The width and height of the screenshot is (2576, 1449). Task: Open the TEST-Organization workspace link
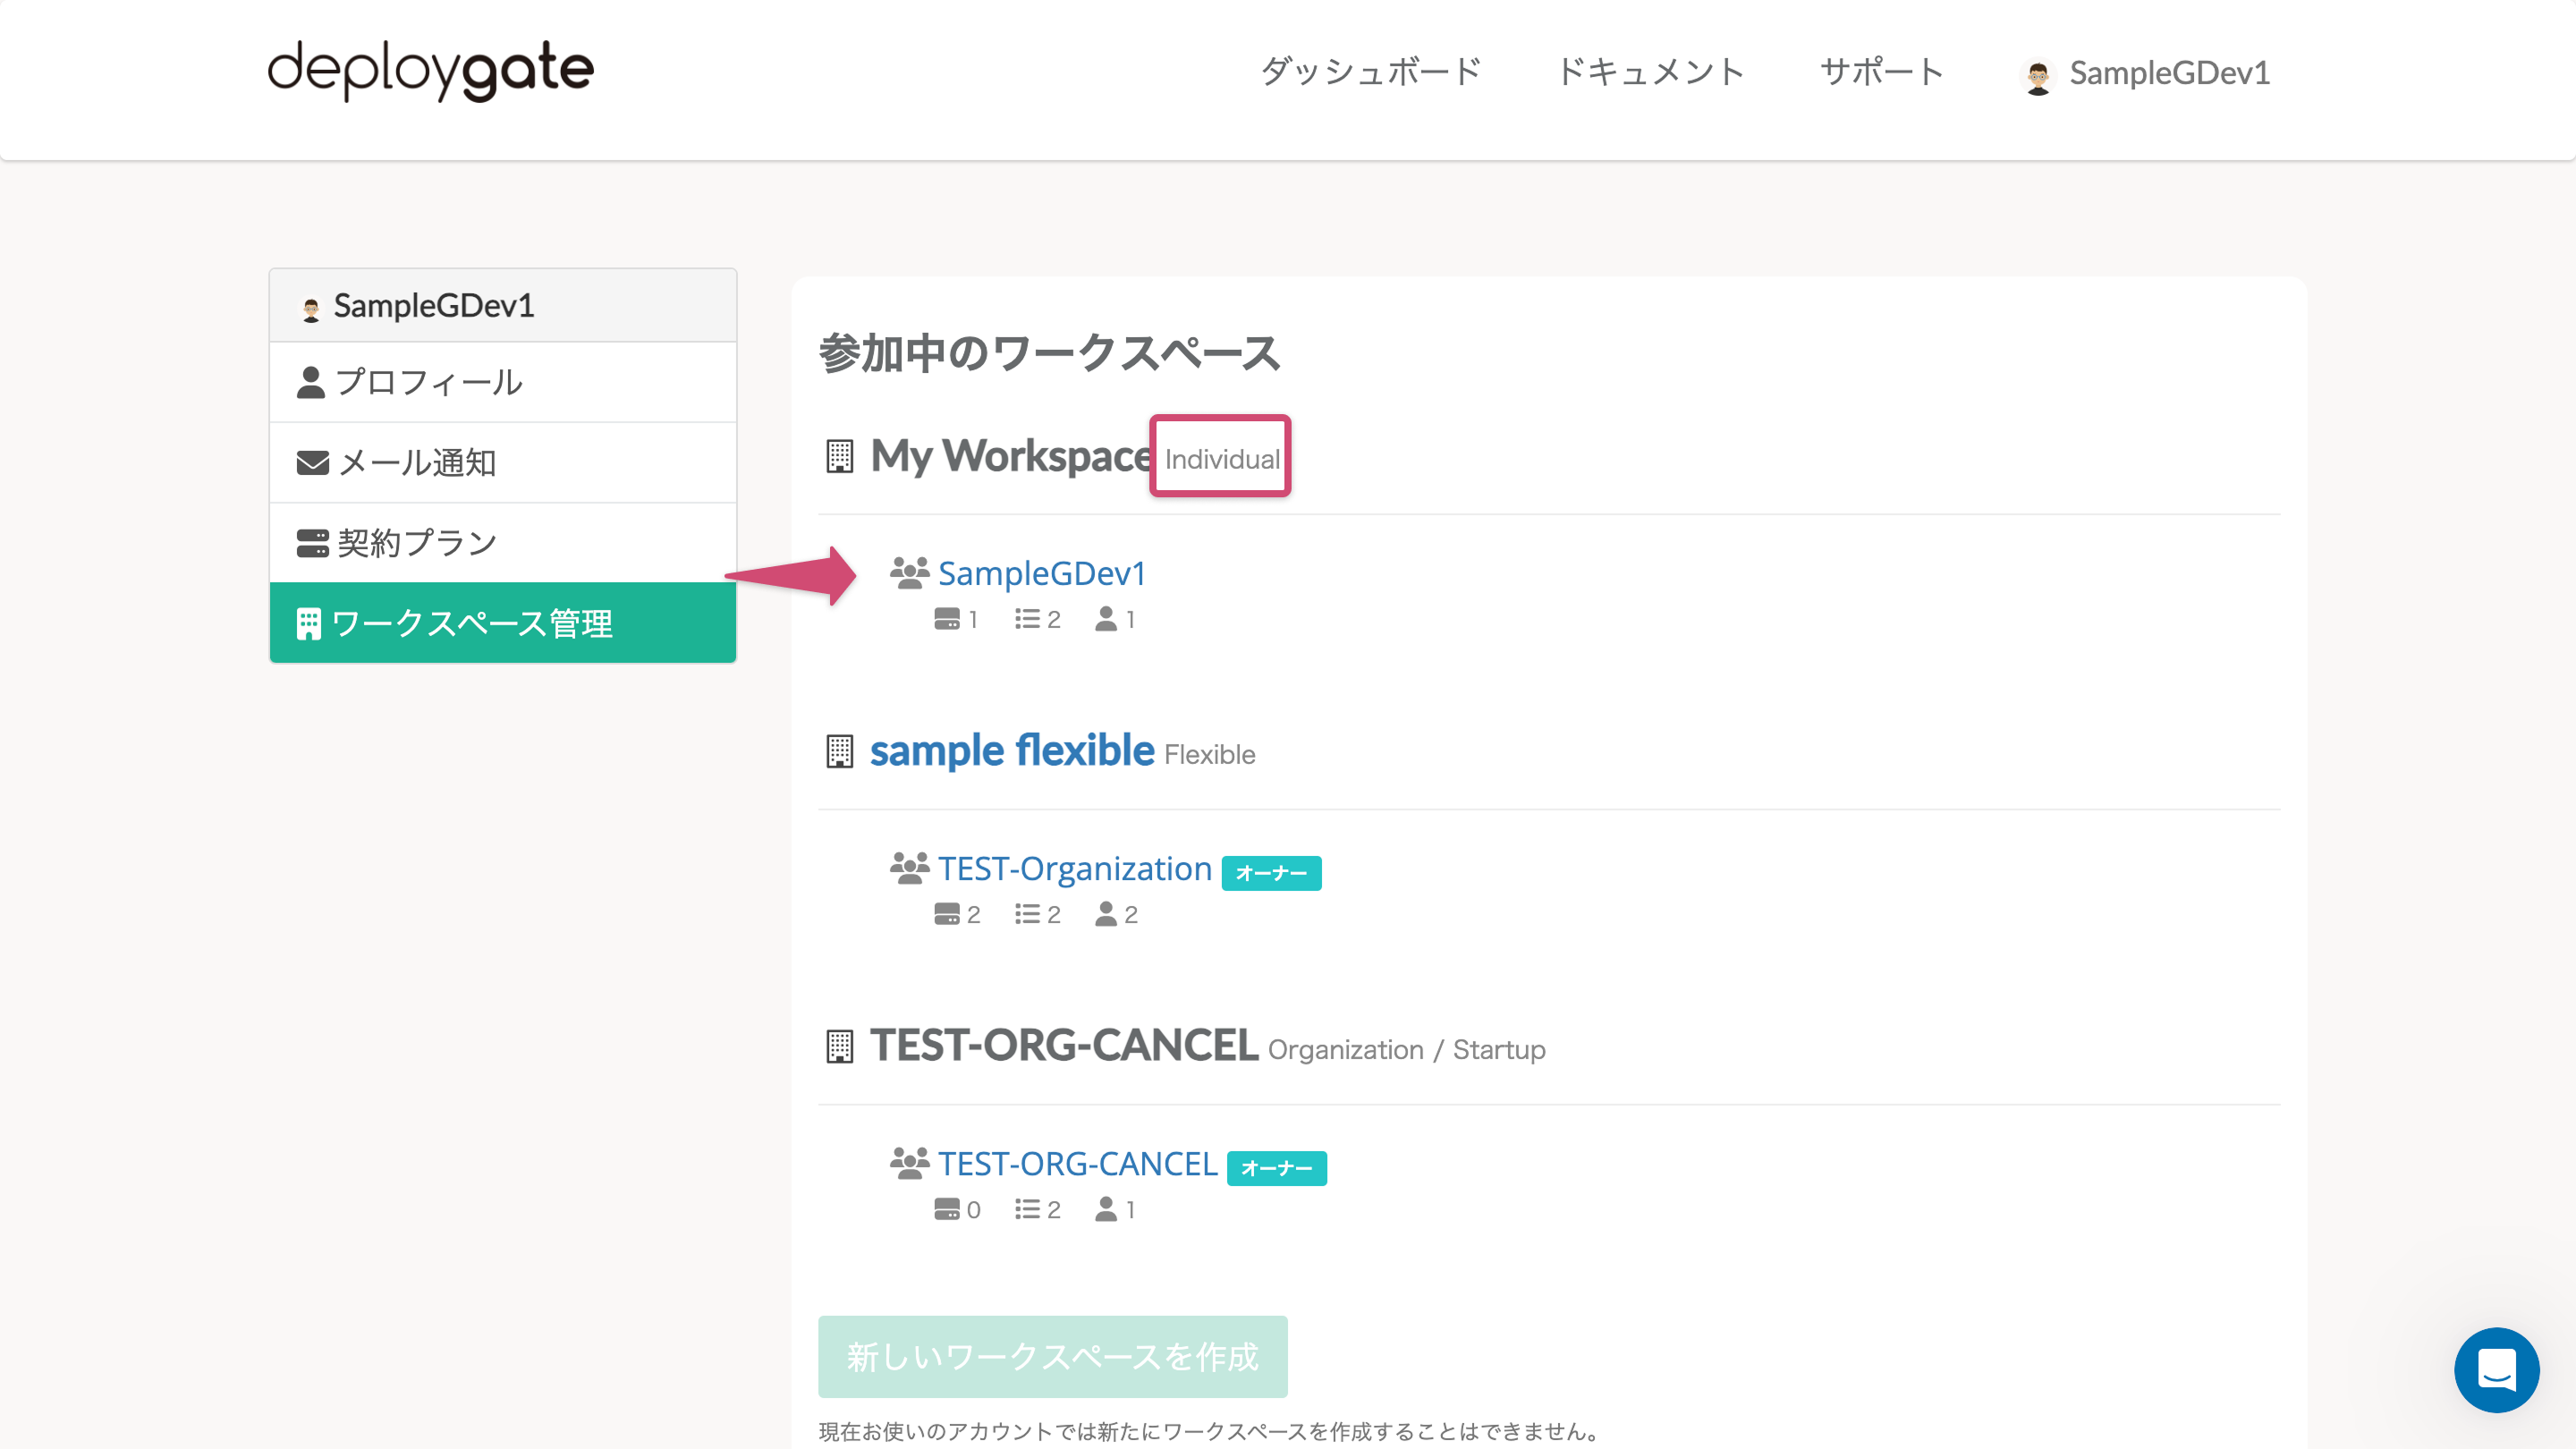(x=1075, y=868)
